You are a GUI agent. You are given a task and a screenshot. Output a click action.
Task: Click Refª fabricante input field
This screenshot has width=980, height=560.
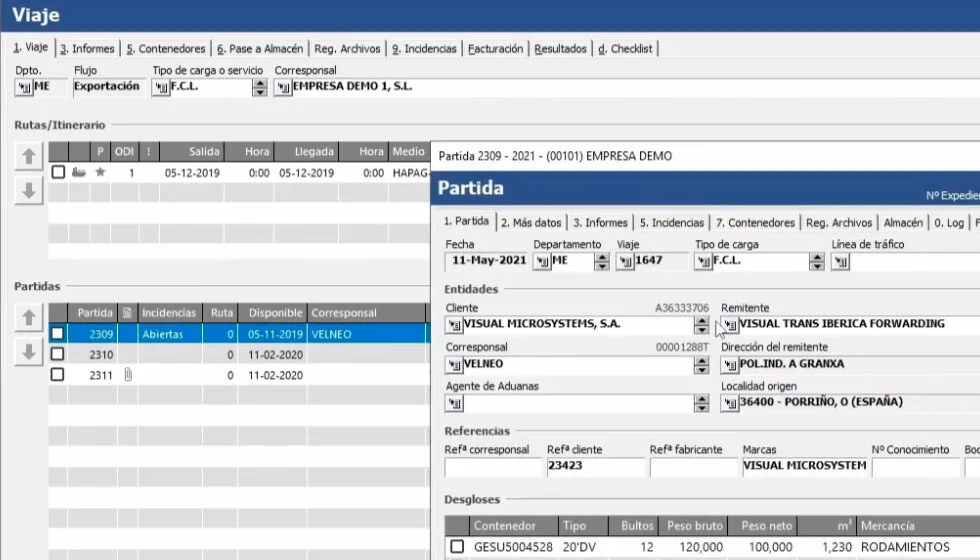click(x=694, y=466)
